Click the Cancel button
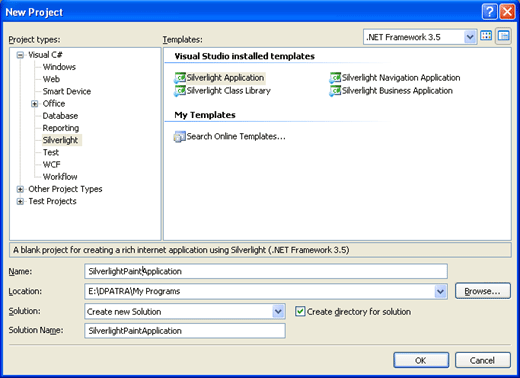 click(483, 360)
